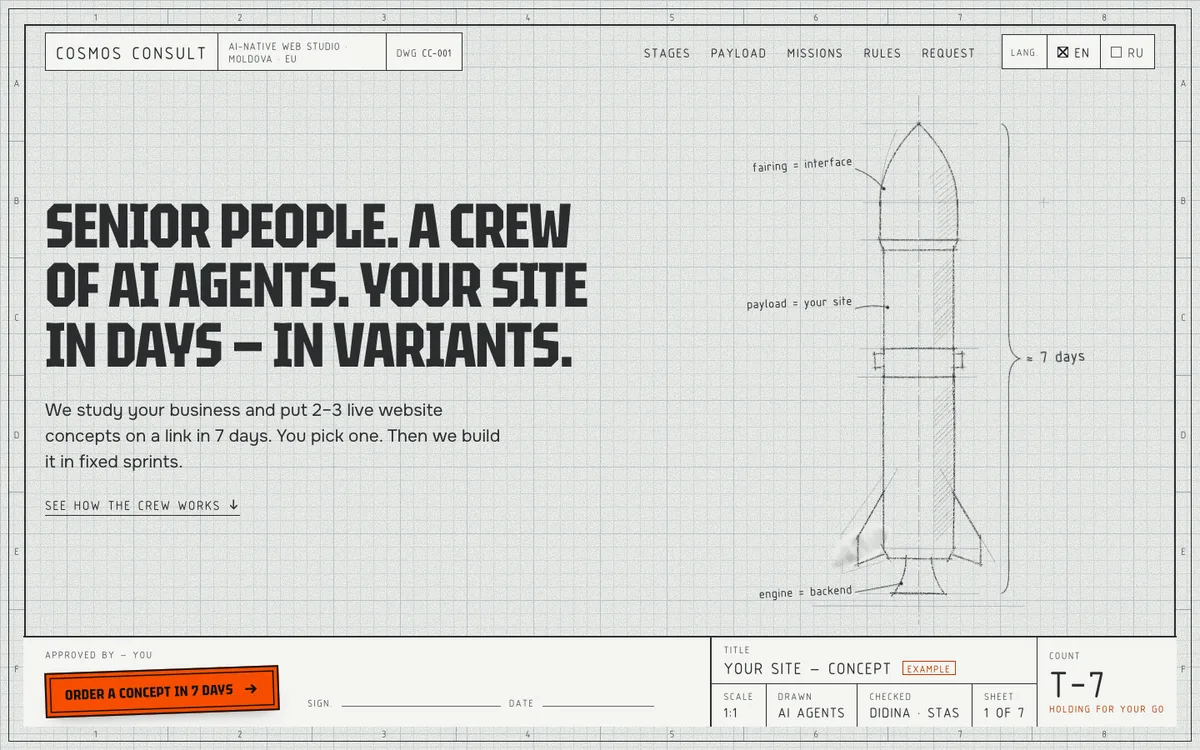1200x750 pixels.
Task: Click the arrow on the orange order button
Action: point(251,688)
